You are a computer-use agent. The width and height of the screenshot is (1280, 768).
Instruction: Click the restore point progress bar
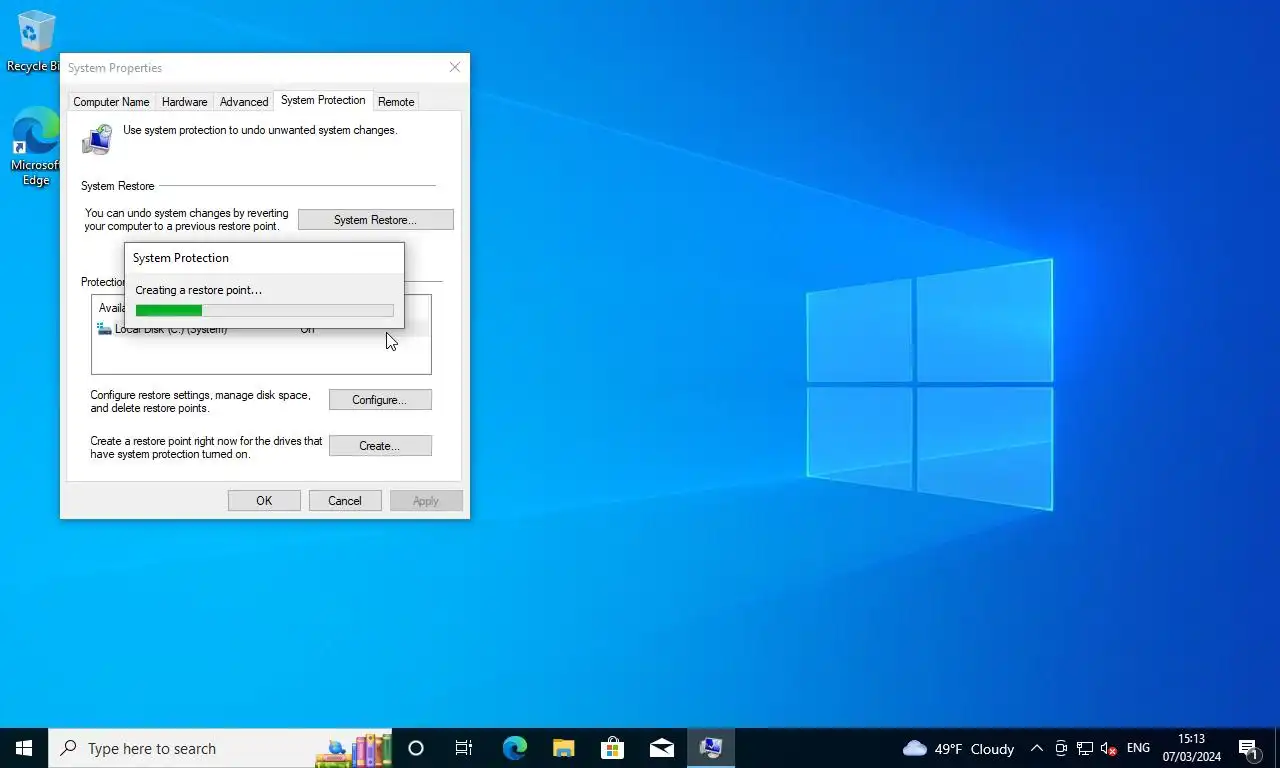pyautogui.click(x=264, y=310)
